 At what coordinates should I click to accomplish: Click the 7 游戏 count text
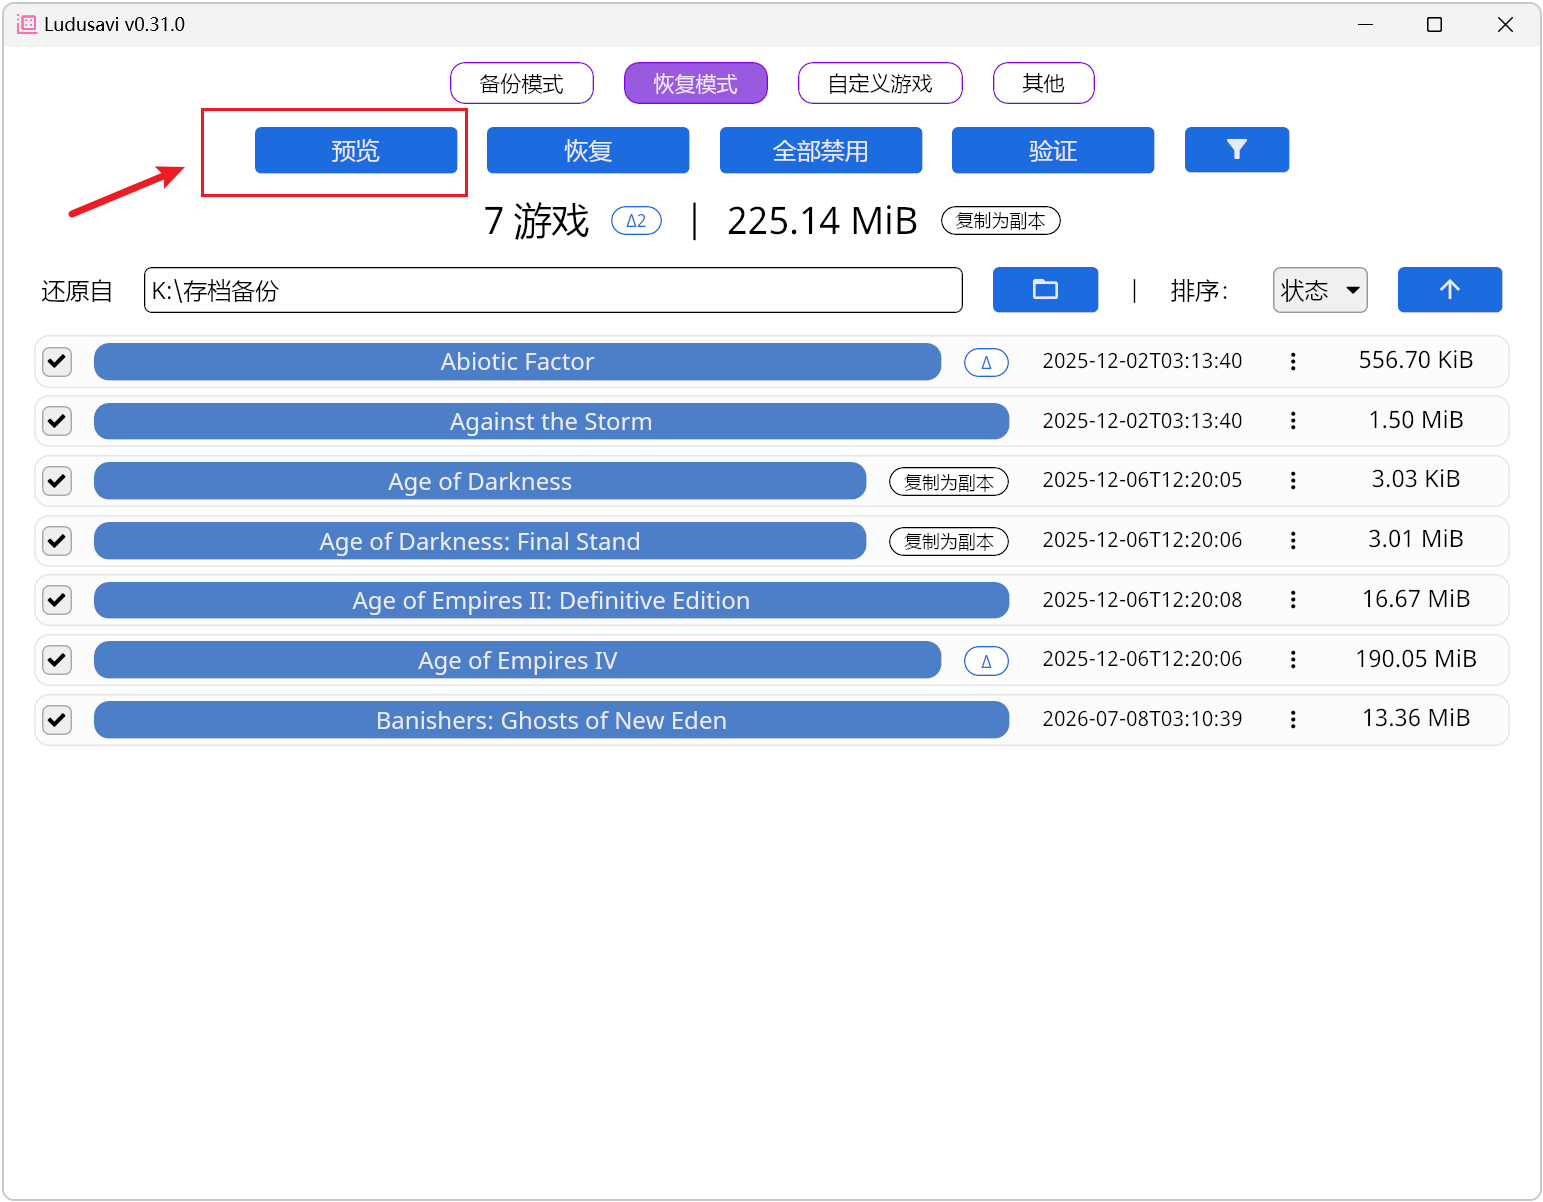(537, 221)
